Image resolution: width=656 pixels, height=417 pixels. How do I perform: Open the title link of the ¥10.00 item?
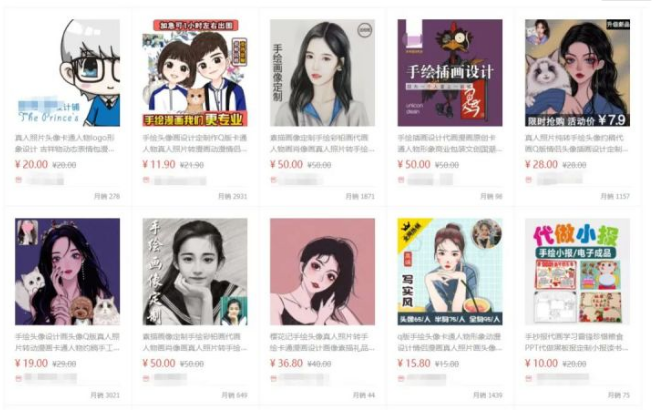[x=577, y=342]
